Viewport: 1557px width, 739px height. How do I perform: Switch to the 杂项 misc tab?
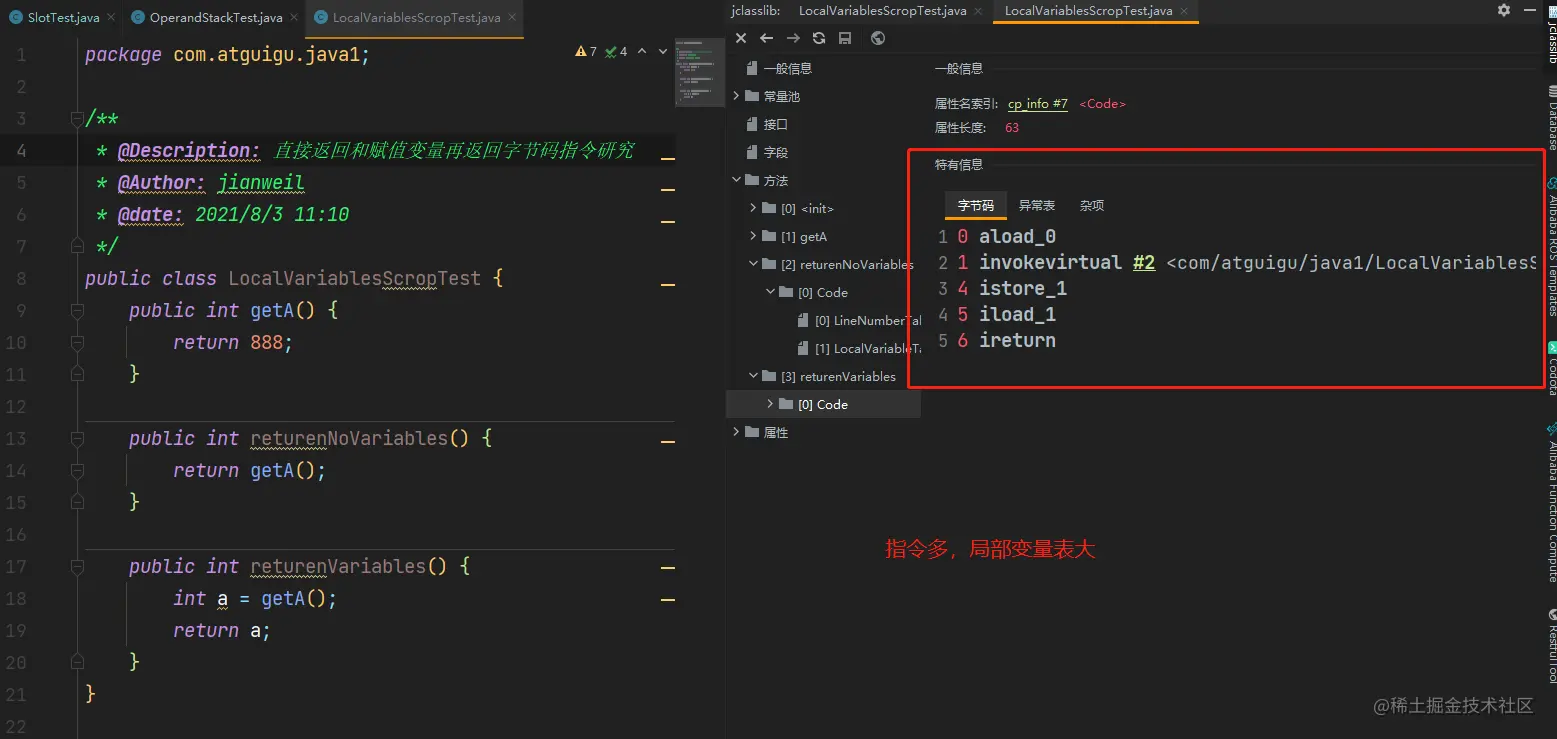coord(1091,205)
